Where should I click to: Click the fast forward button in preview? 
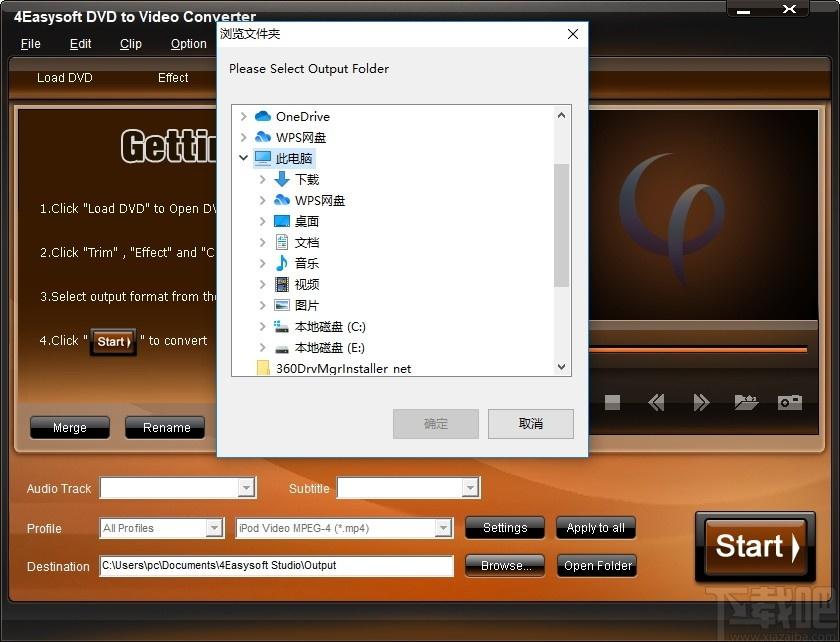click(701, 402)
